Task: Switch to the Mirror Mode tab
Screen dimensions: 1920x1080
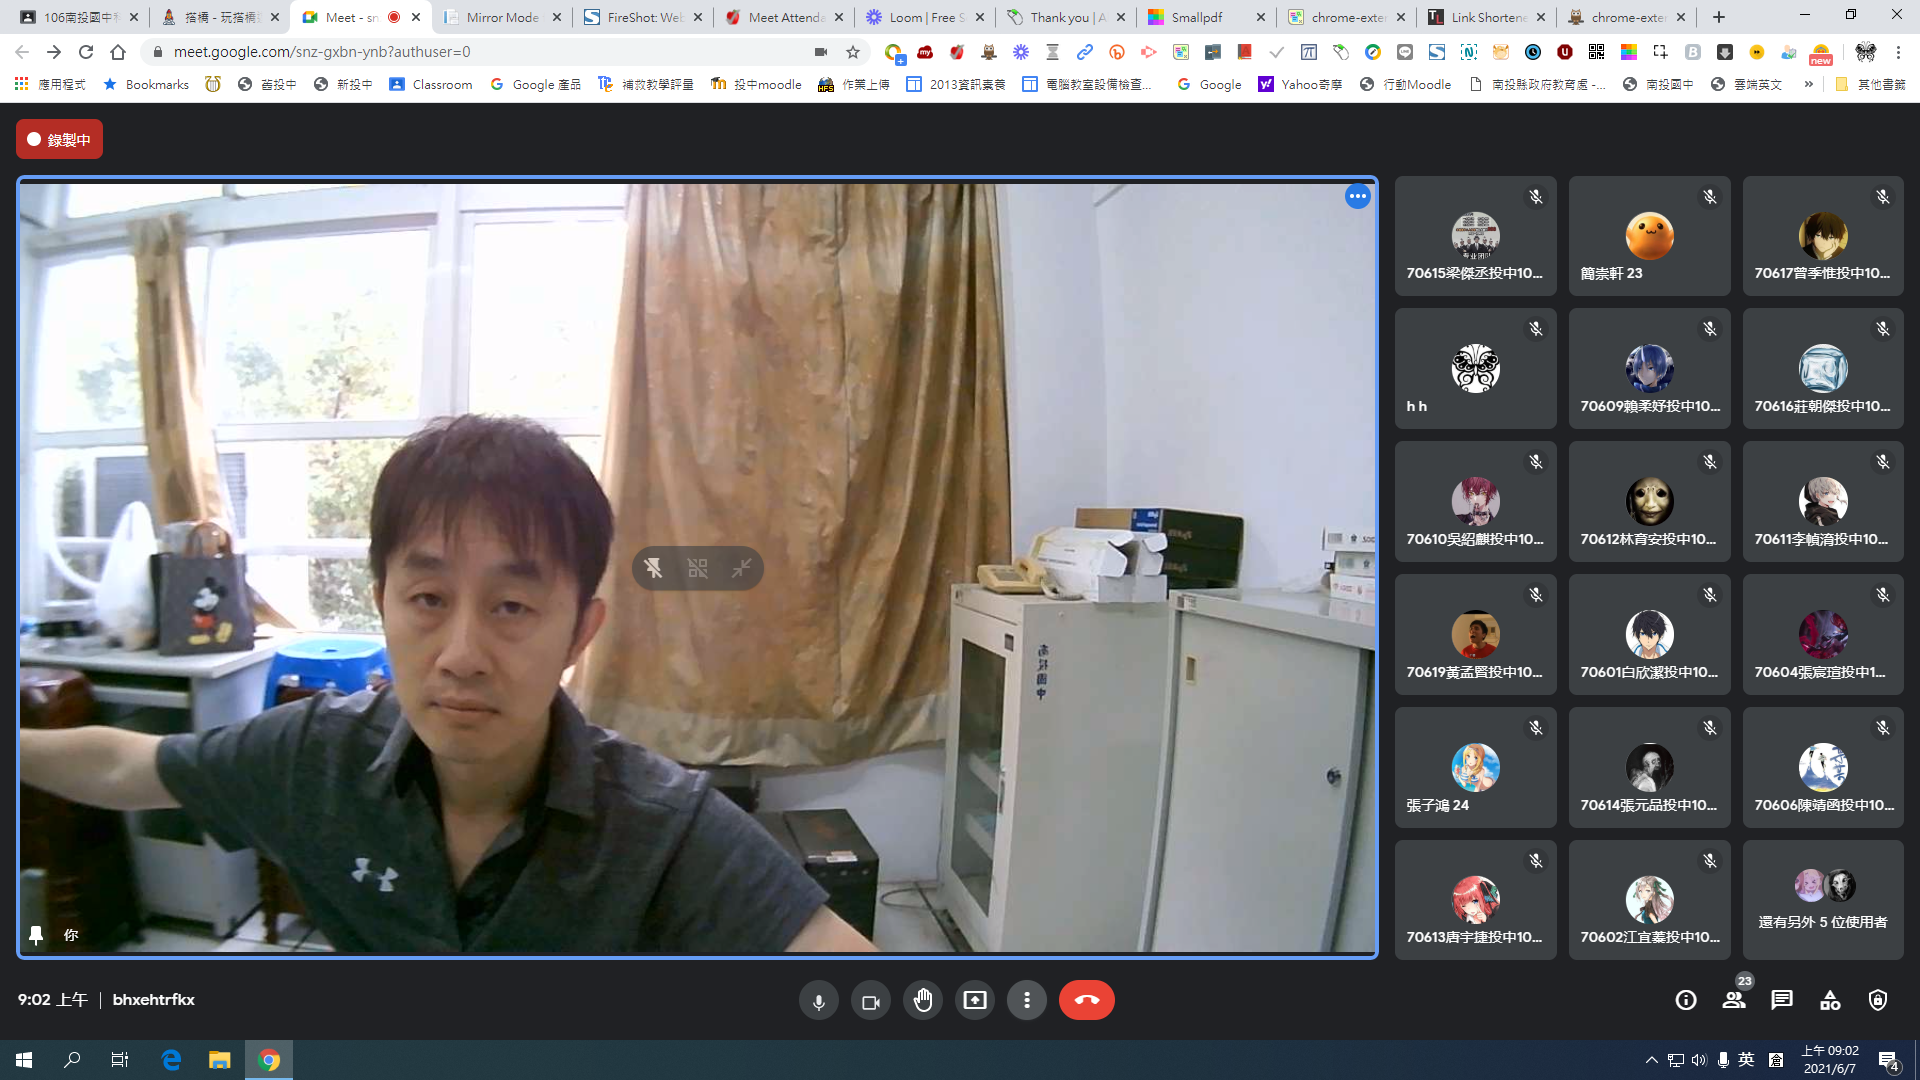Action: 502,17
